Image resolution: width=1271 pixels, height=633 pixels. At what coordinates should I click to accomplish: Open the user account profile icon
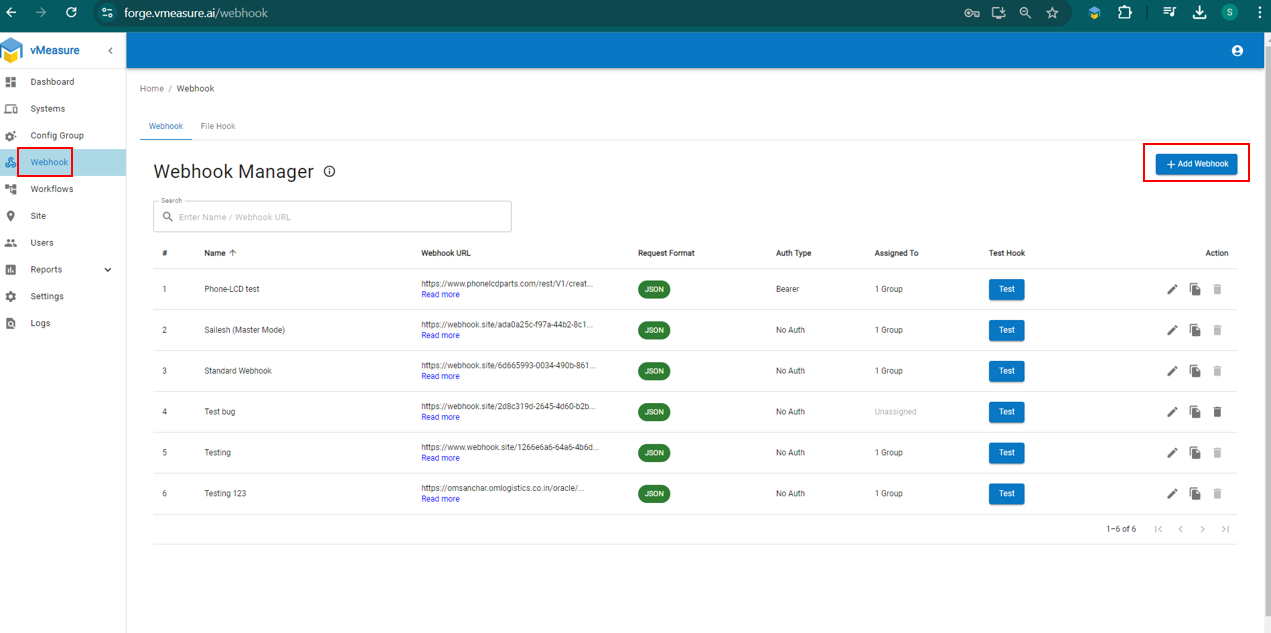1237,50
